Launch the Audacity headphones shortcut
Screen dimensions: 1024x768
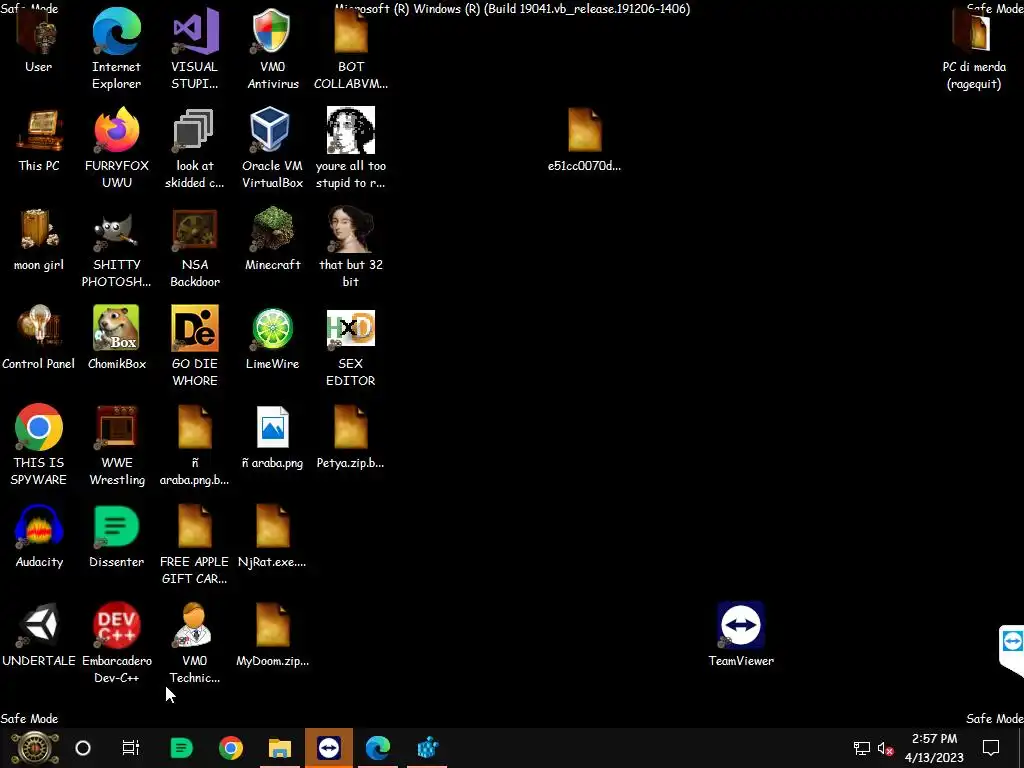coord(39,527)
